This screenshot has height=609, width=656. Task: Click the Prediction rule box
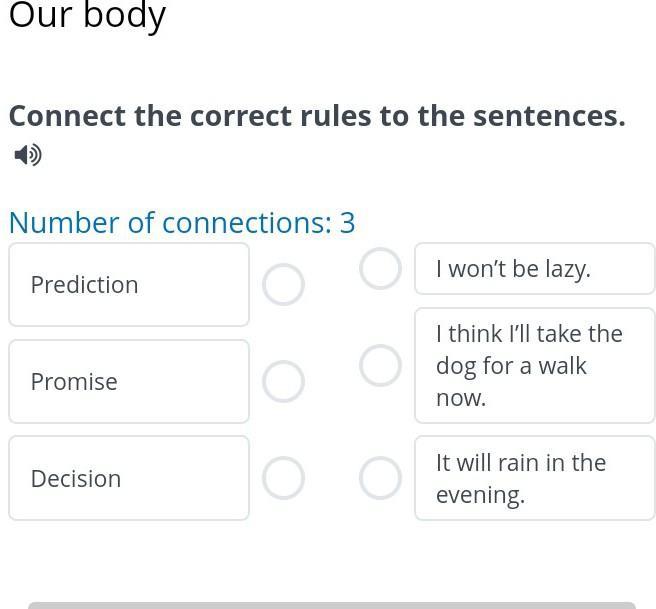129,284
